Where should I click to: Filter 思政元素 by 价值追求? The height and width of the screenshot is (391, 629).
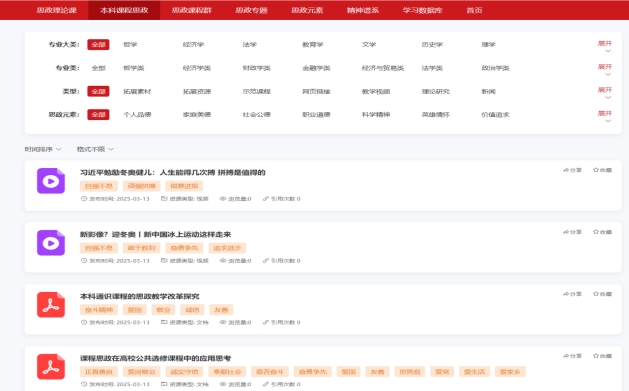(495, 115)
